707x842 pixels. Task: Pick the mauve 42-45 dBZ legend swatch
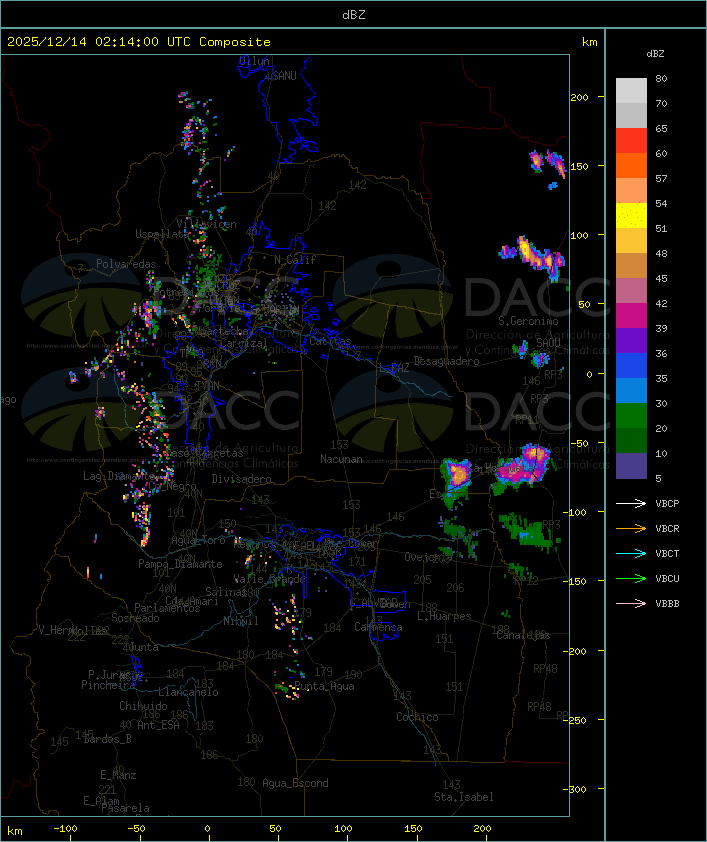(x=631, y=291)
